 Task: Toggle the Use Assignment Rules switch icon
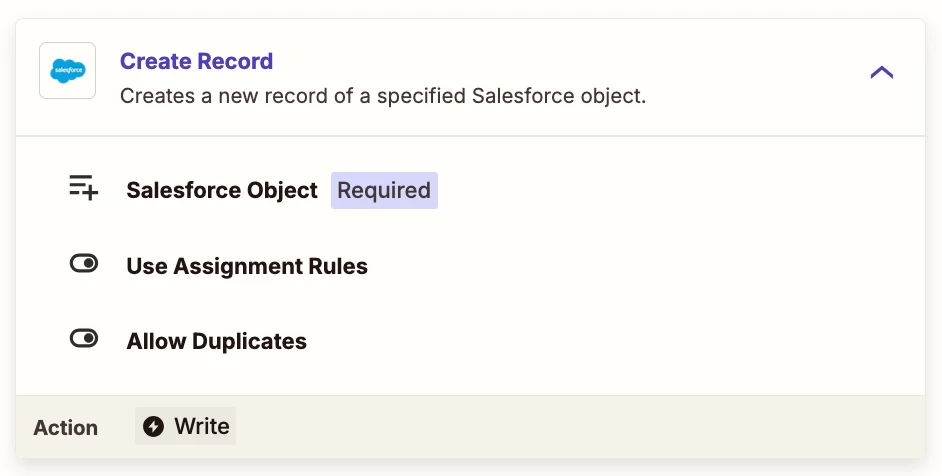click(84, 263)
